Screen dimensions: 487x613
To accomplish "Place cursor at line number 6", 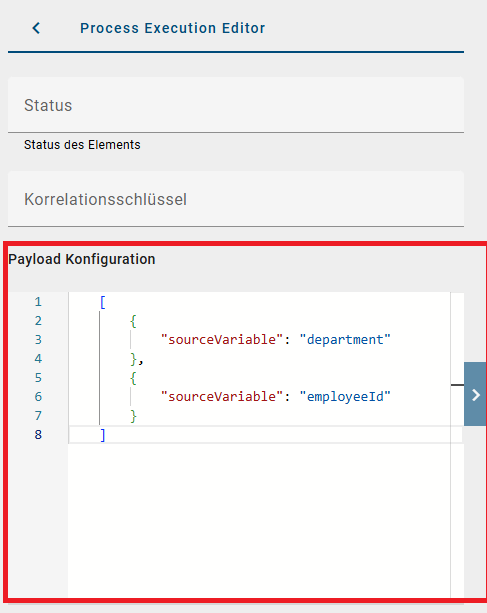I will [x=38, y=397].
